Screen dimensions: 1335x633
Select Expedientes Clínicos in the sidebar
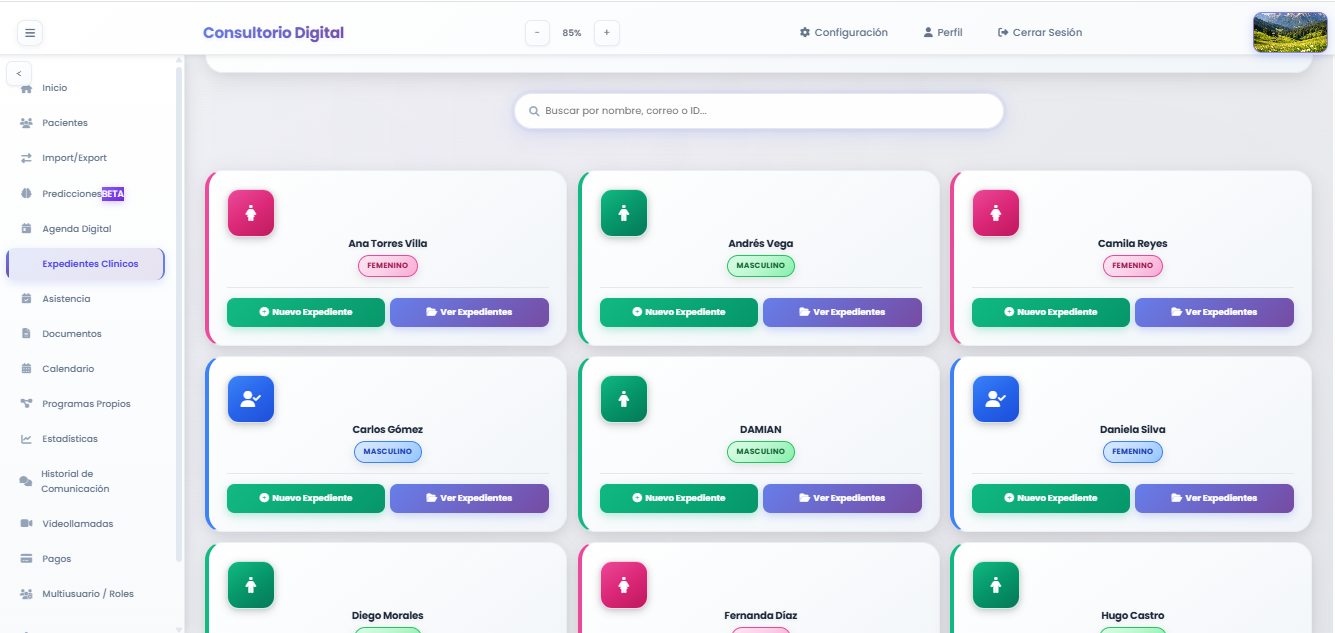click(85, 264)
